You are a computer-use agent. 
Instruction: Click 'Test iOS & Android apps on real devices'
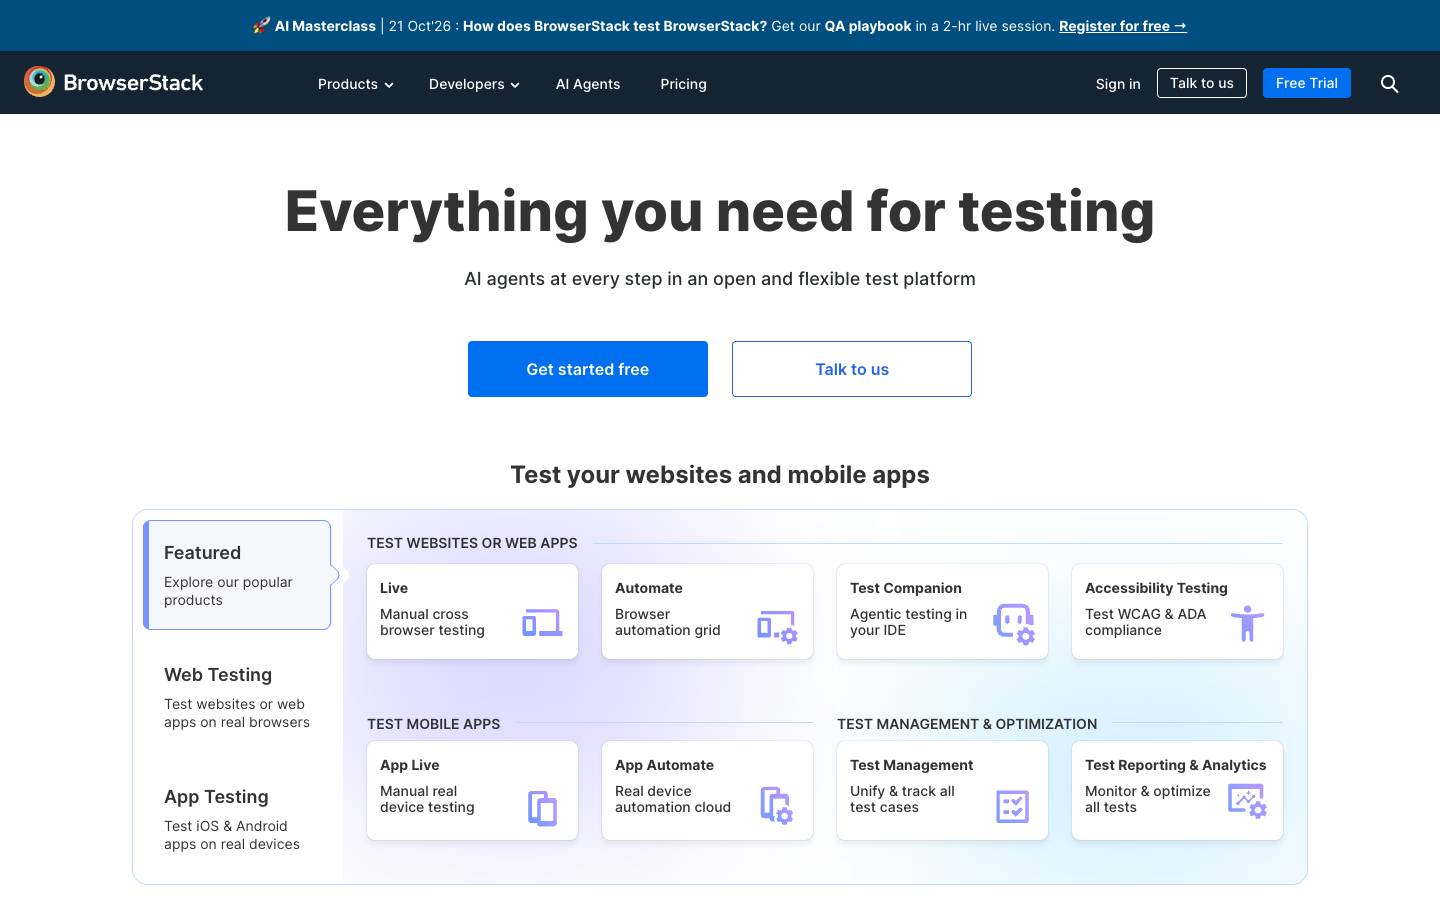click(x=232, y=835)
